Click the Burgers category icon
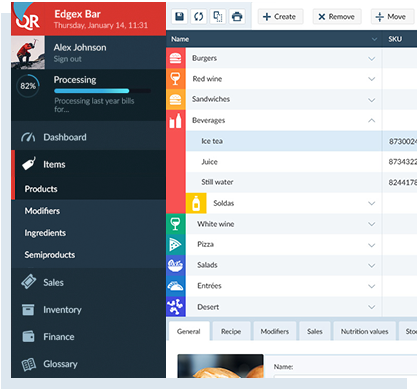This screenshot has width=419, height=390. pos(176,58)
